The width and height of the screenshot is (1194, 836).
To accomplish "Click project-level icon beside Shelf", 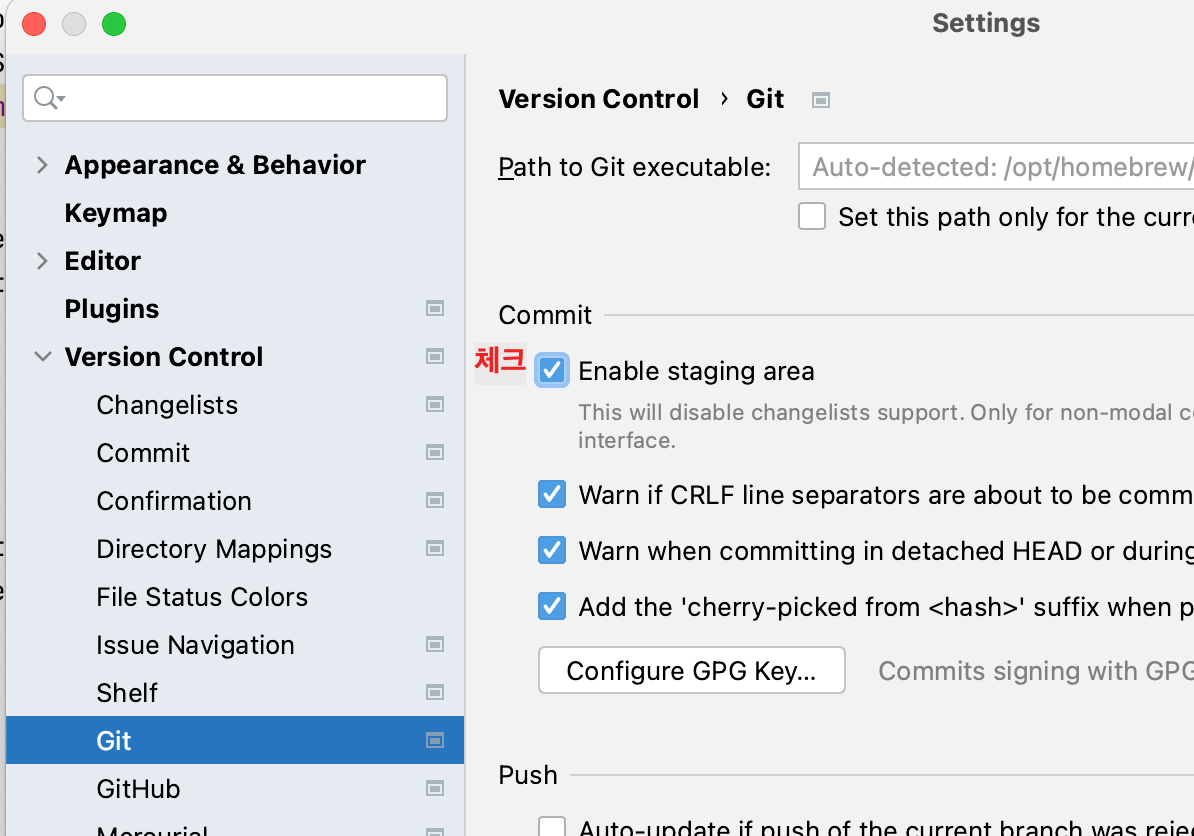I will point(435,692).
